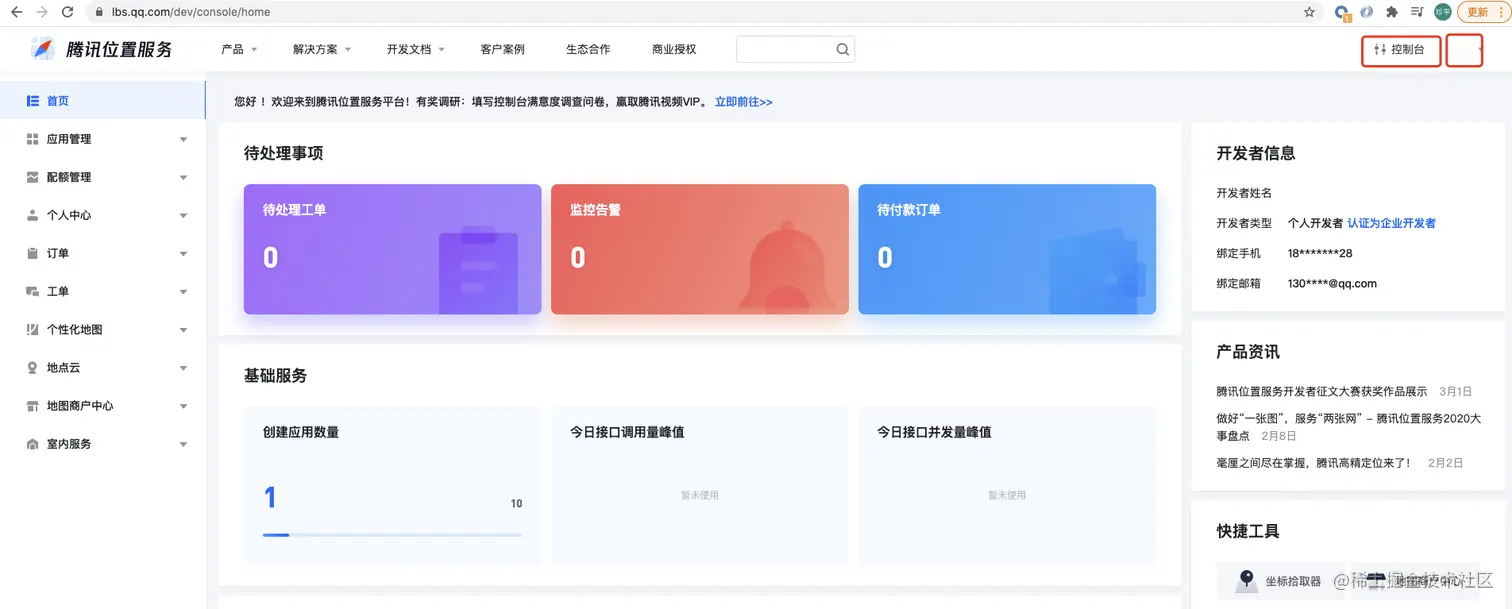Click the 个性化地图 map icon
This screenshot has height=609, width=1512.
tap(32, 329)
